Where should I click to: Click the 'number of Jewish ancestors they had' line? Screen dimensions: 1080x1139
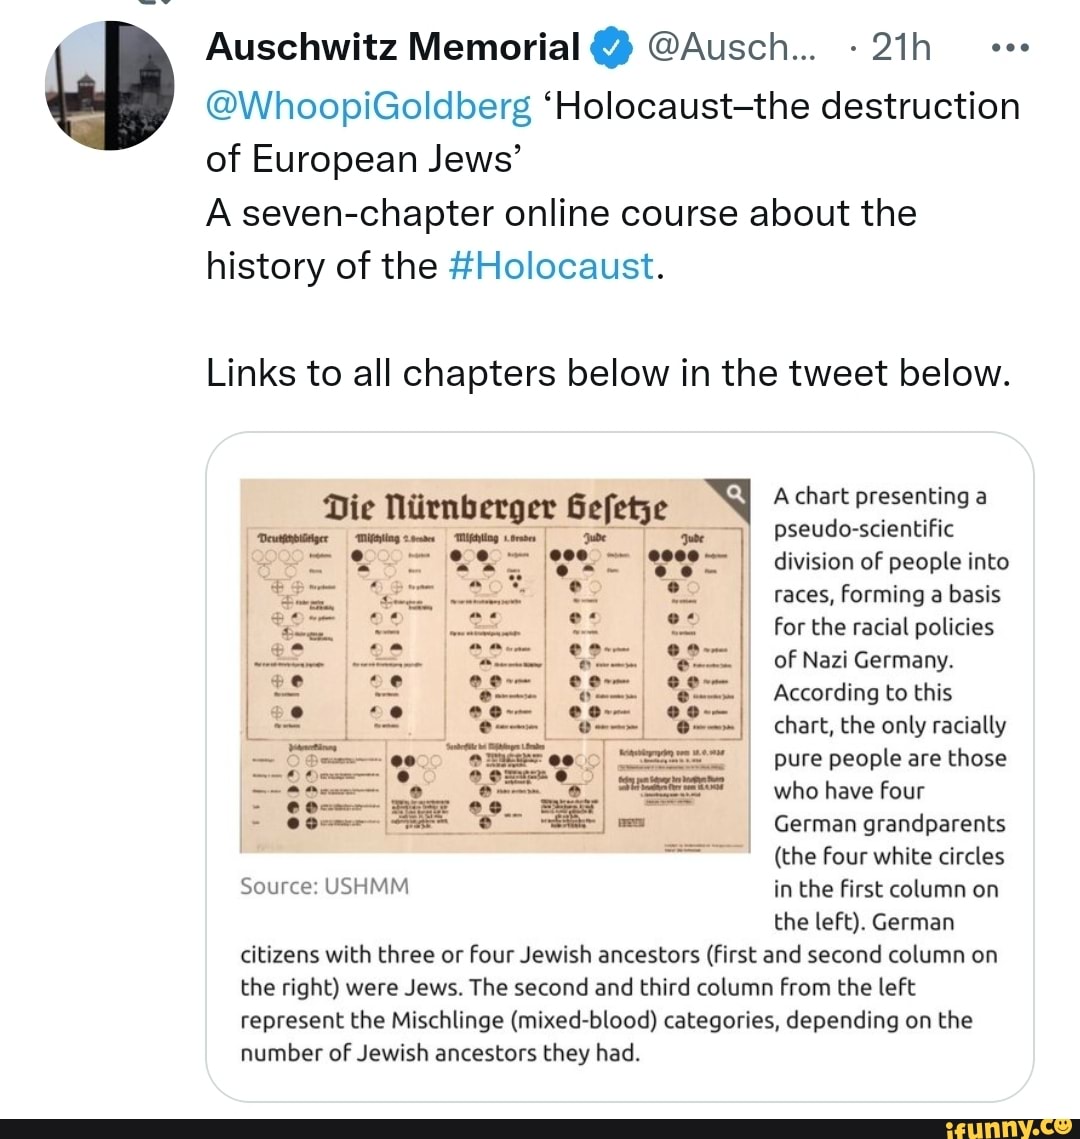pos(439,1053)
